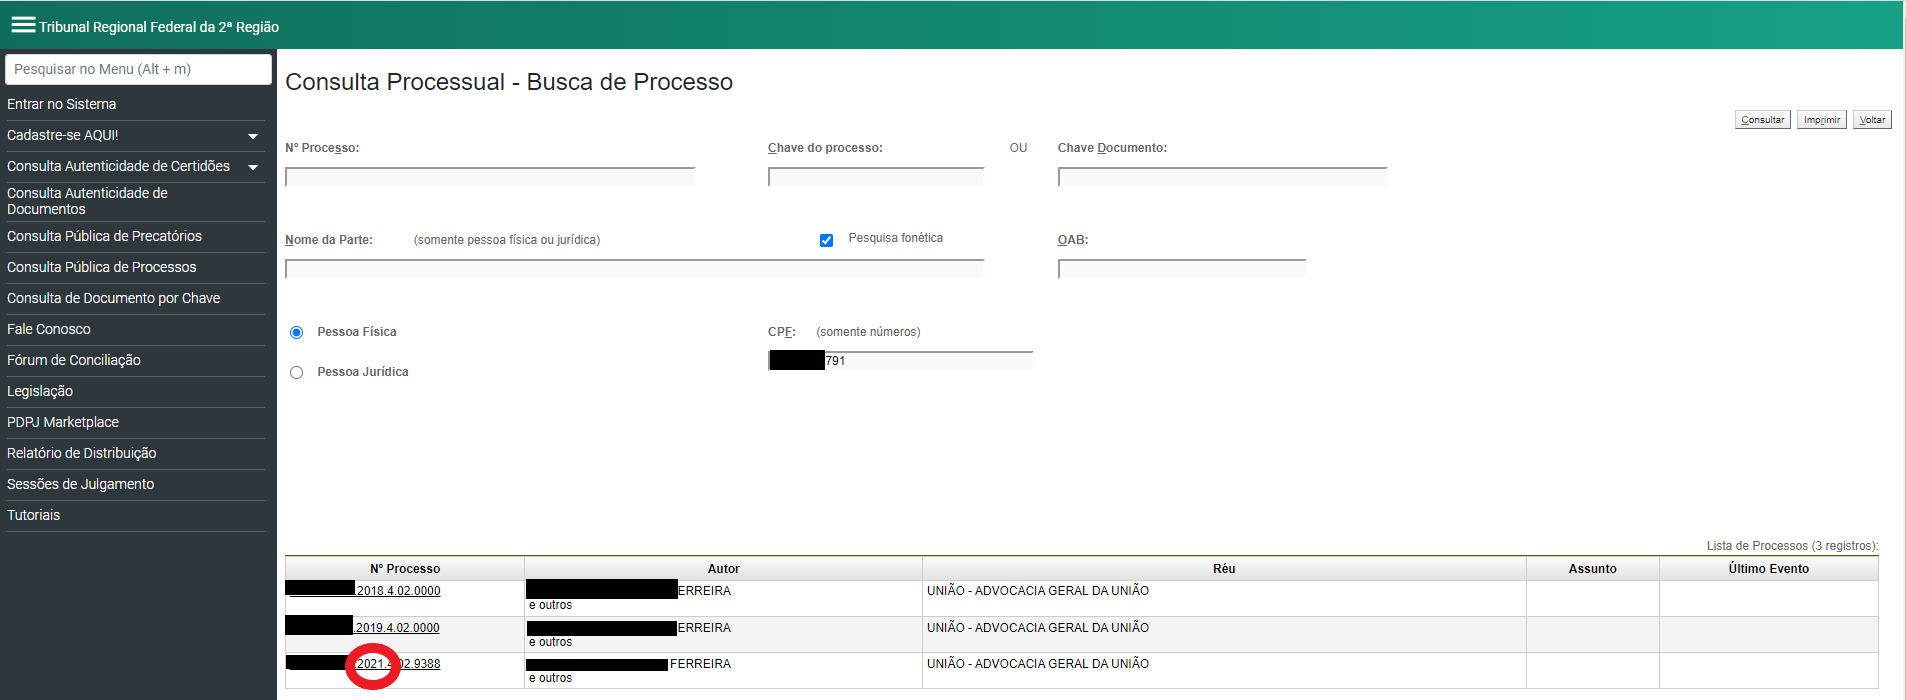Open the process link ending 2019.4.02.0000

coord(397,628)
